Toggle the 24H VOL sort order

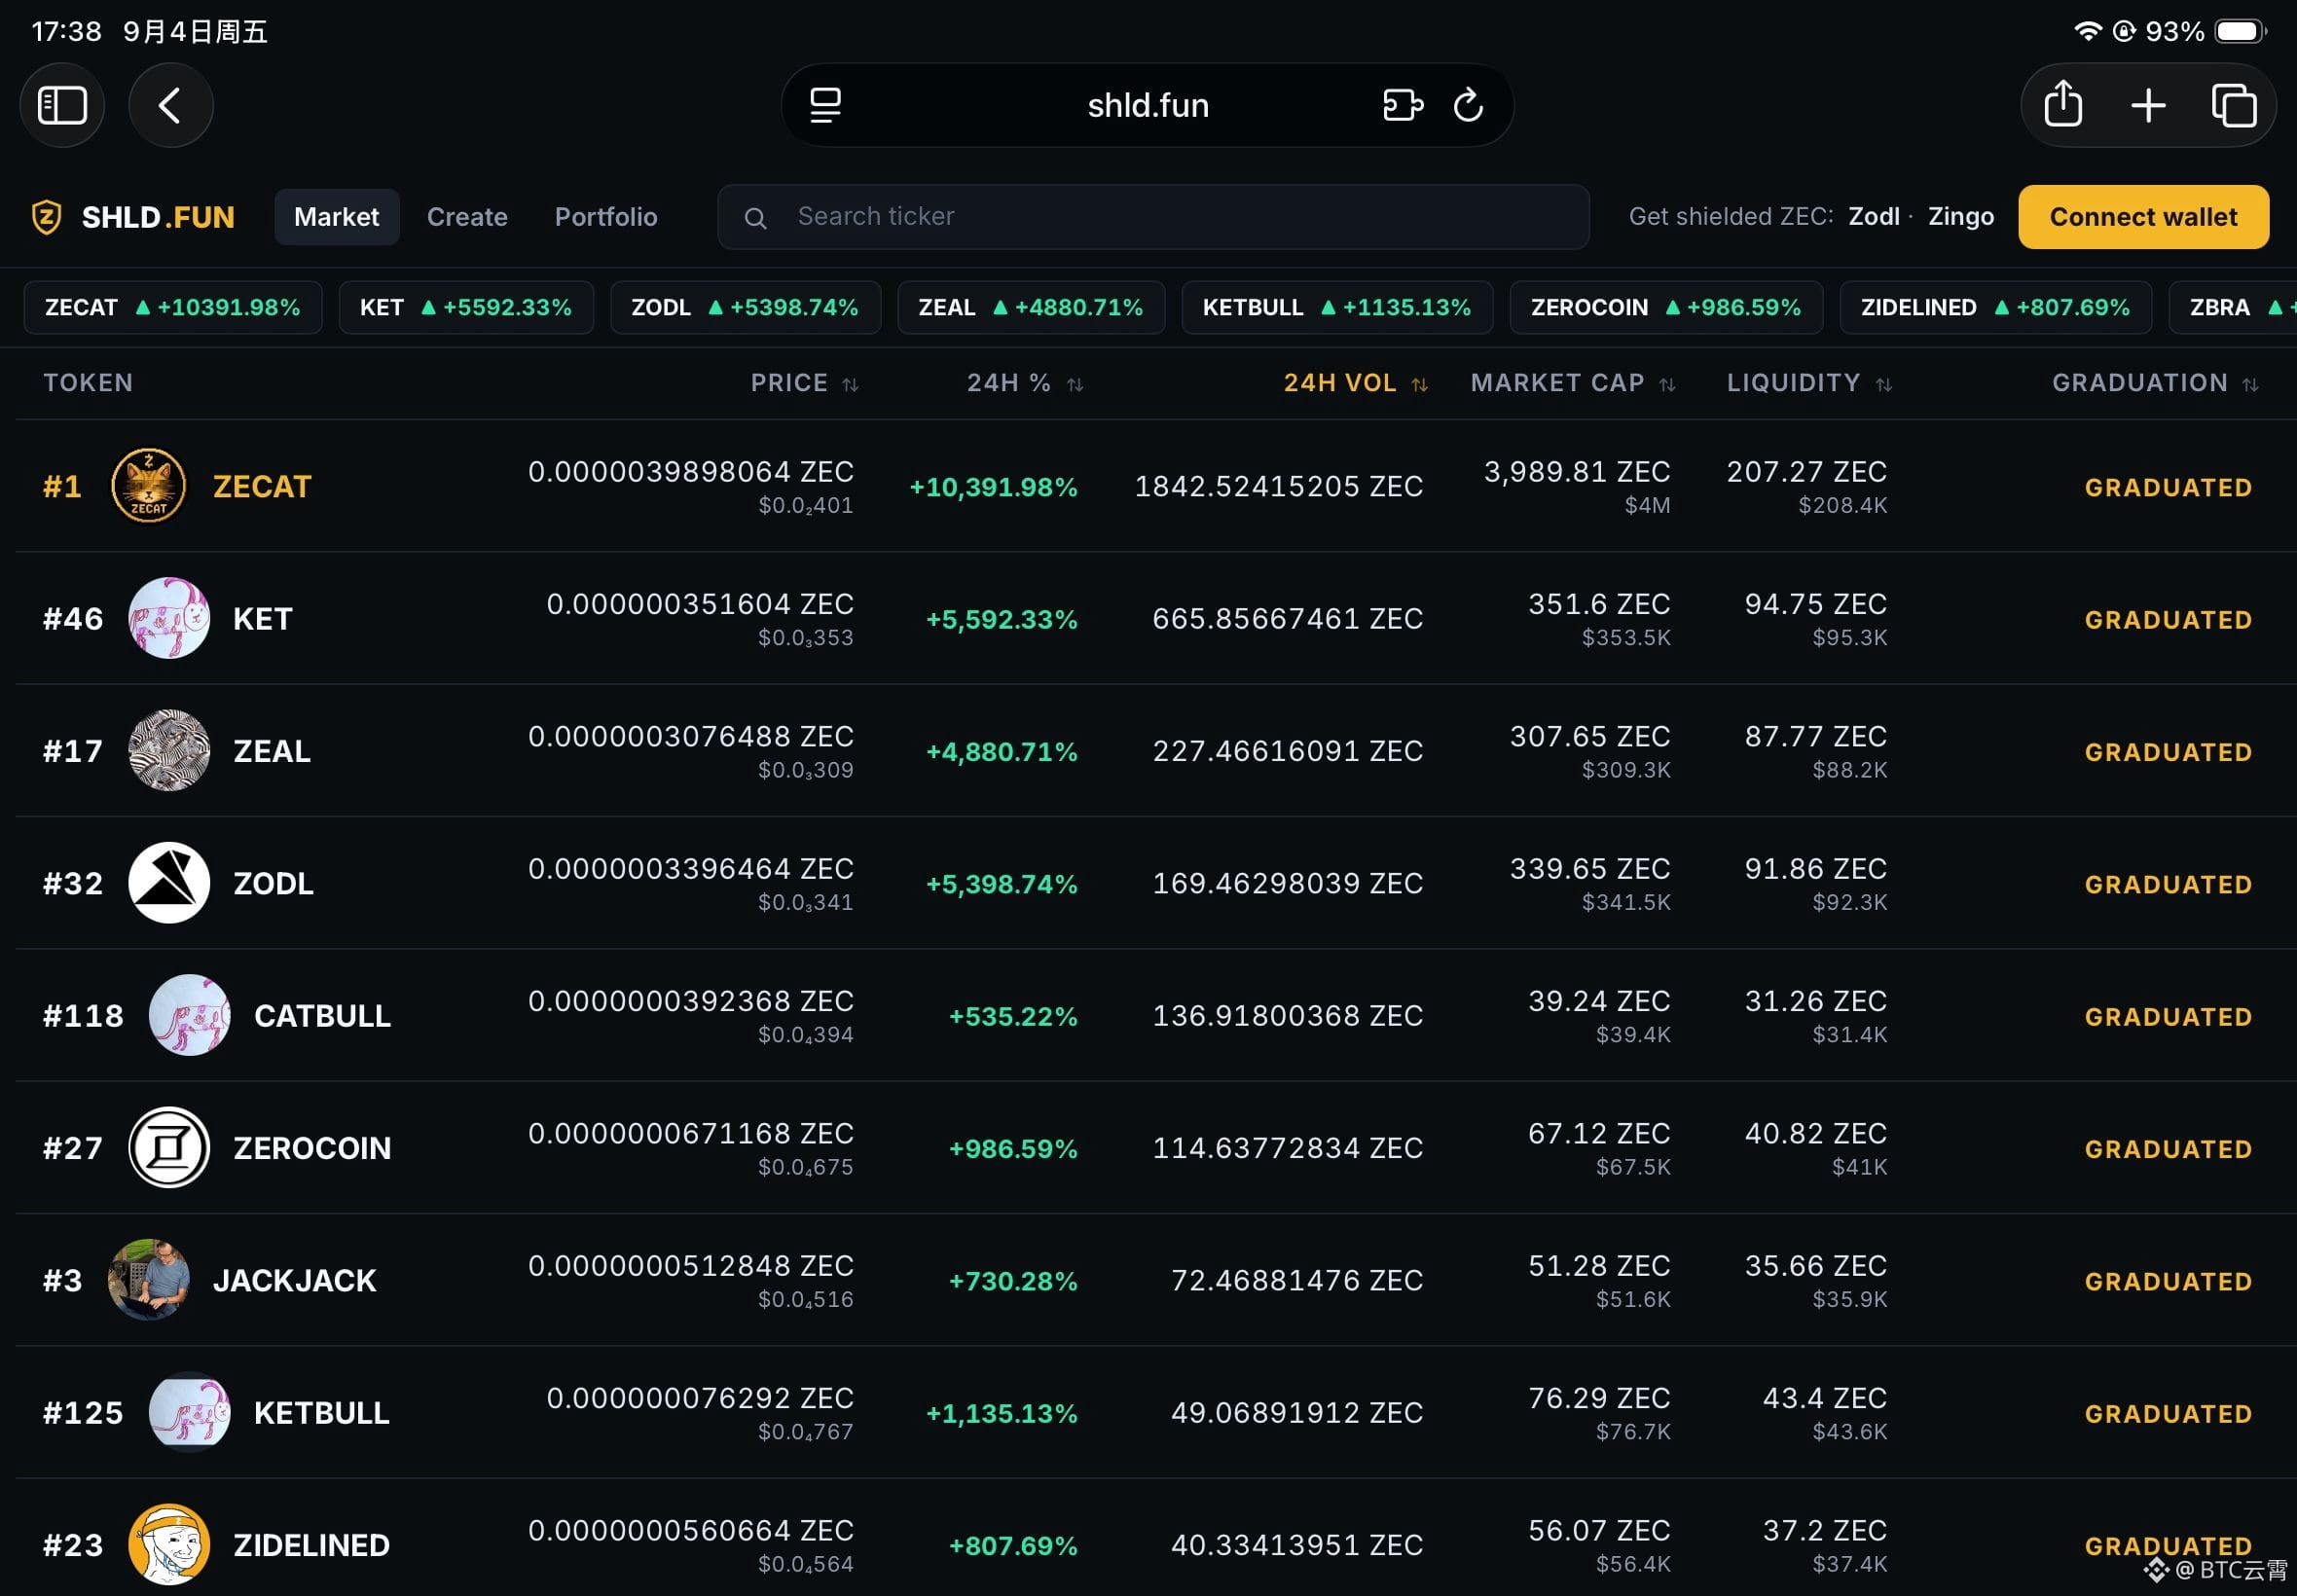pos(1355,383)
